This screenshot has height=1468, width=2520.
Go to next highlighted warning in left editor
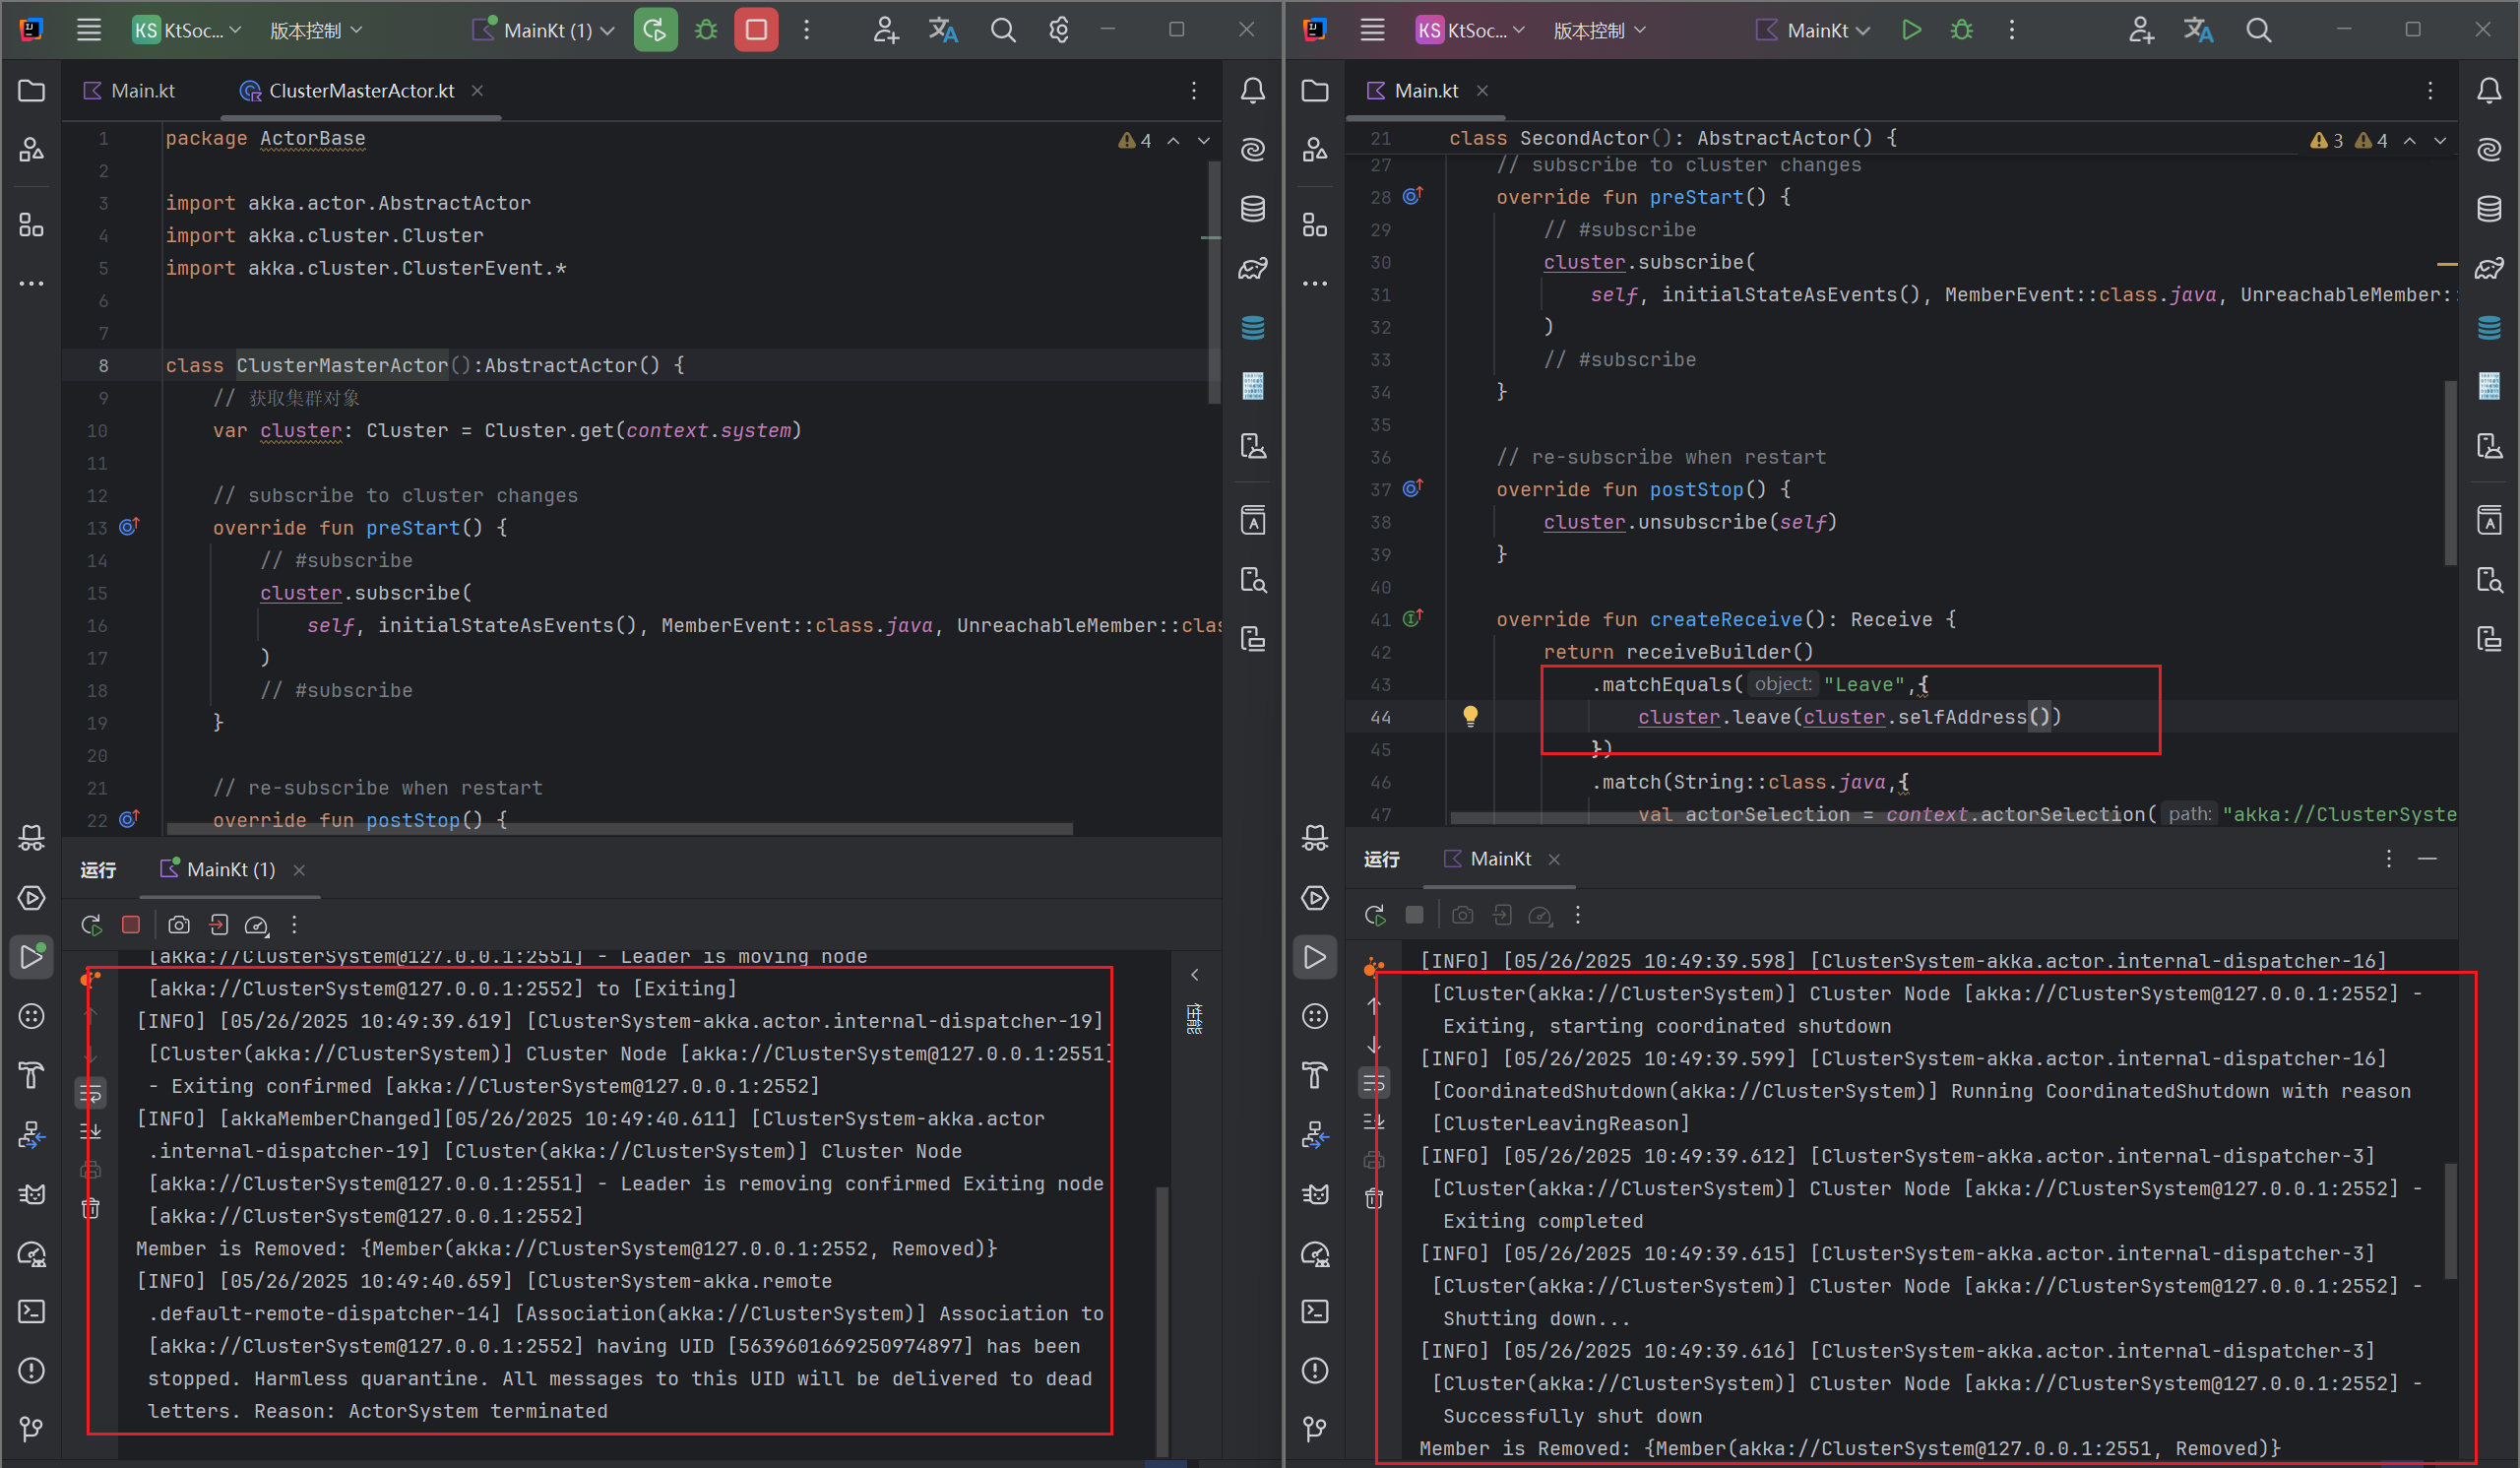pyautogui.click(x=1204, y=141)
